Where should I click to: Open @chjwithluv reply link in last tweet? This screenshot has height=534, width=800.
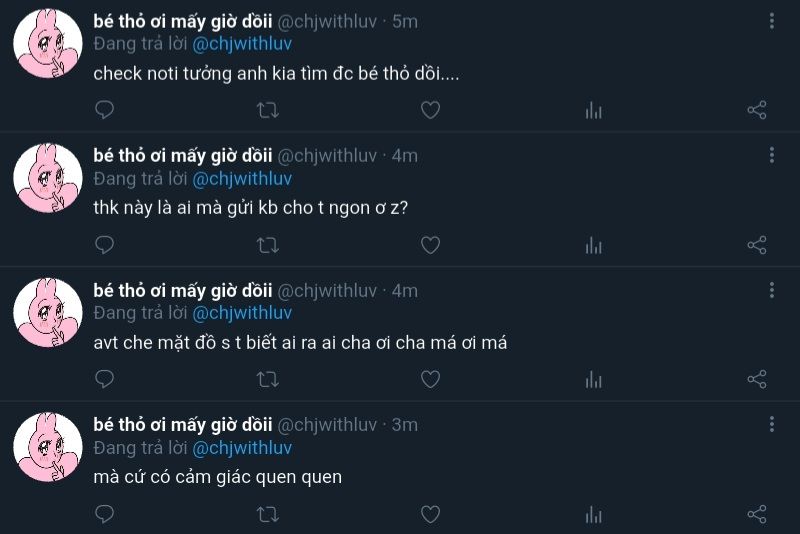242,448
